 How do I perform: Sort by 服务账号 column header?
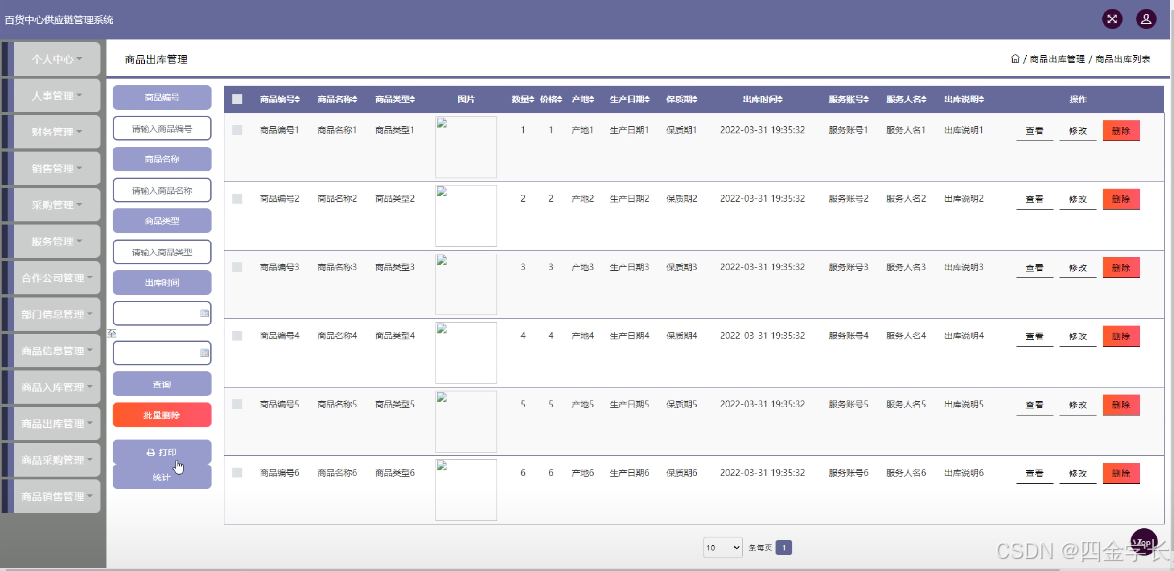849,100
